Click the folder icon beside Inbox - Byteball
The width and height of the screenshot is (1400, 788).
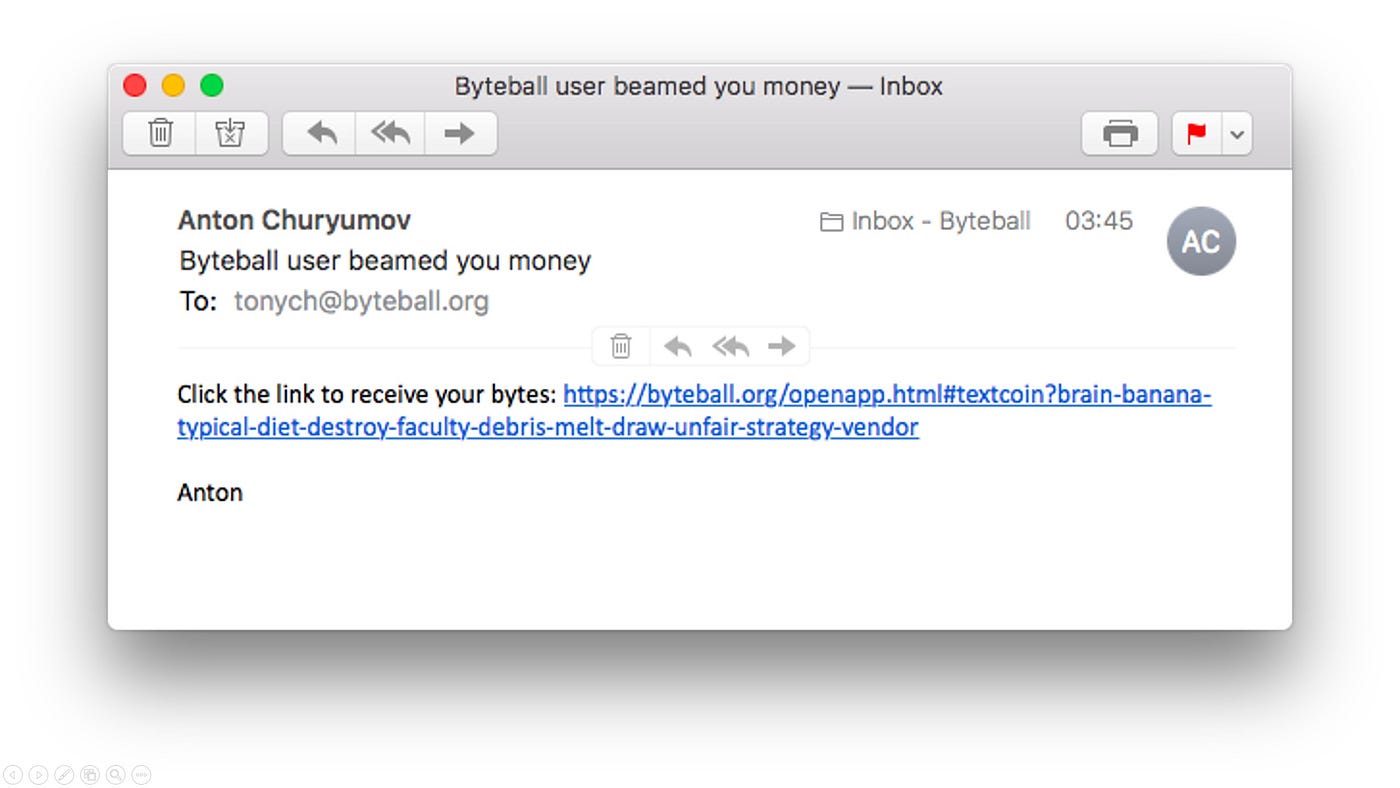point(831,222)
